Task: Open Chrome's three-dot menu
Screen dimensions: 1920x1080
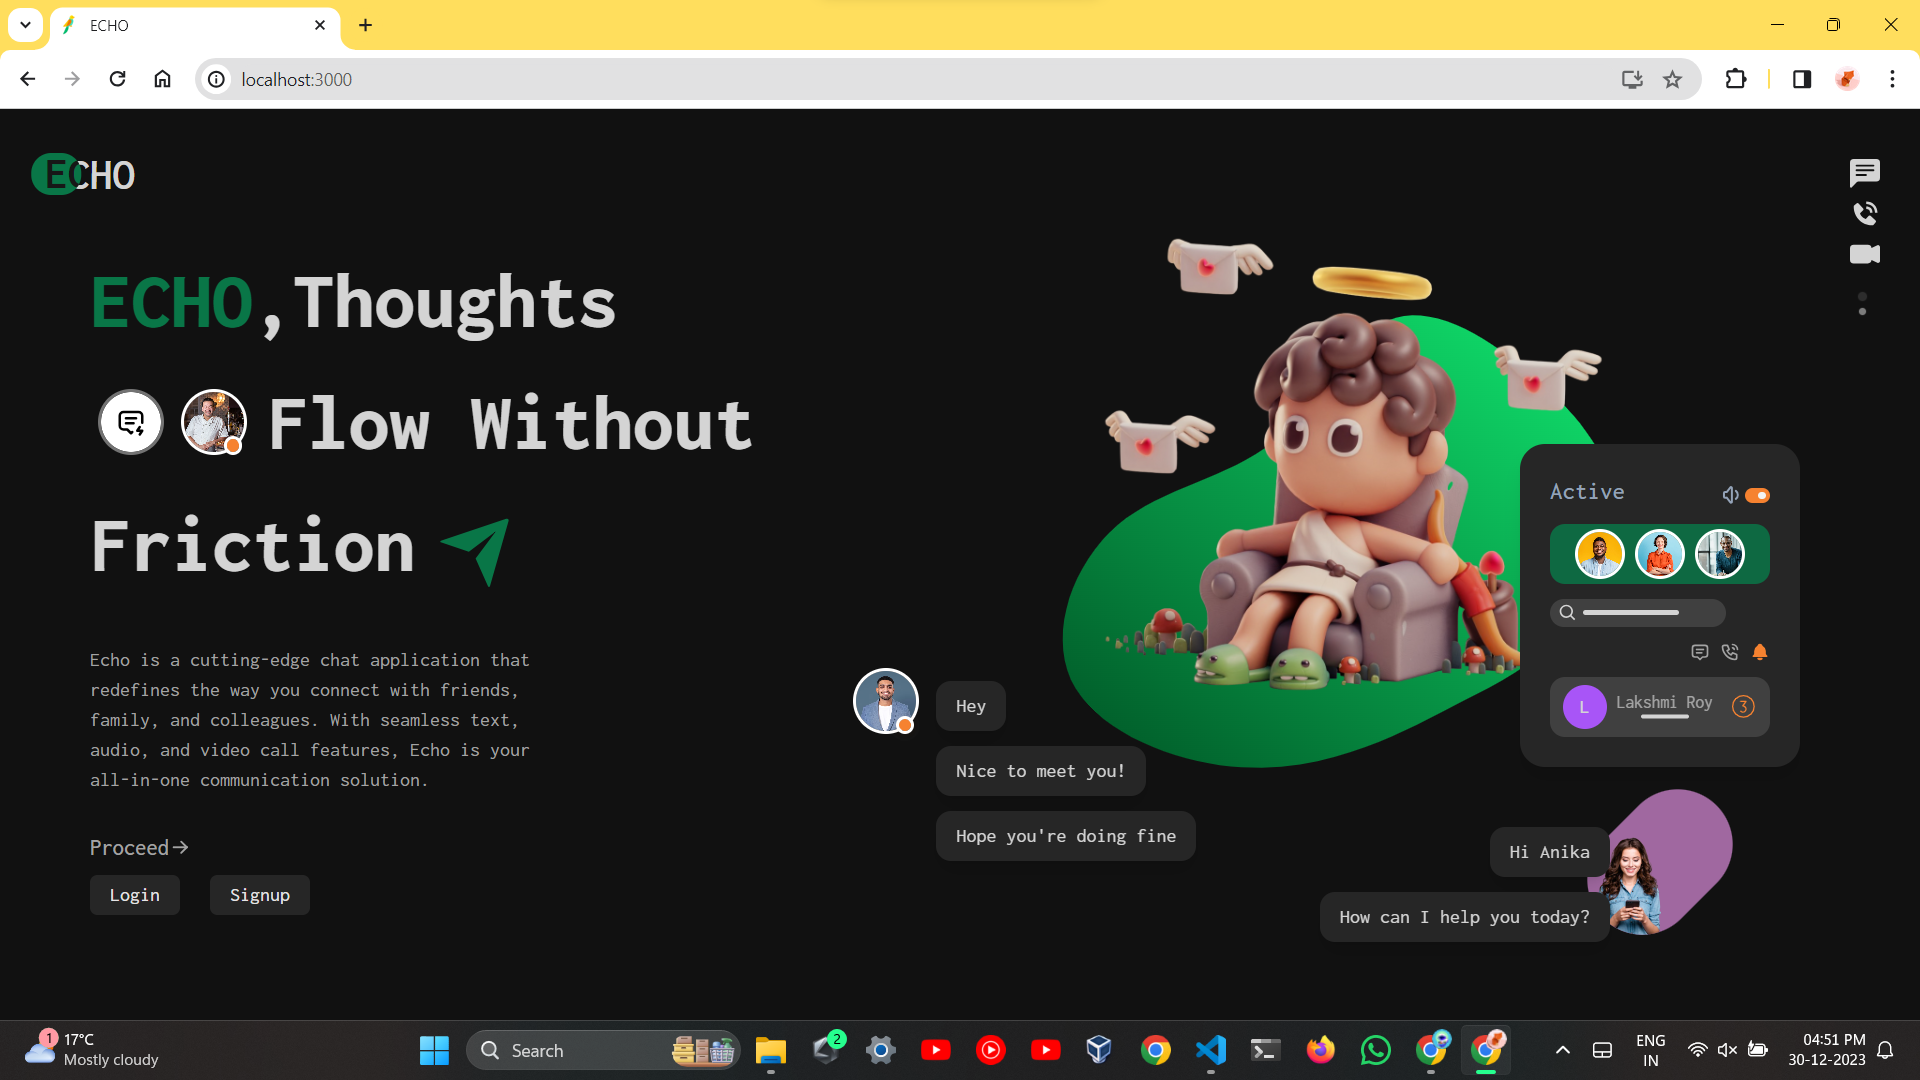Action: [x=1892, y=79]
